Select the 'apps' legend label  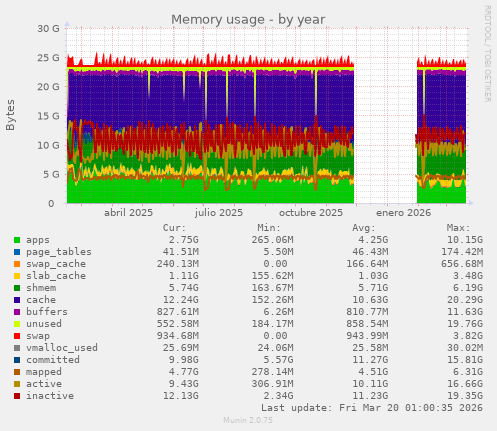pyautogui.click(x=38, y=240)
